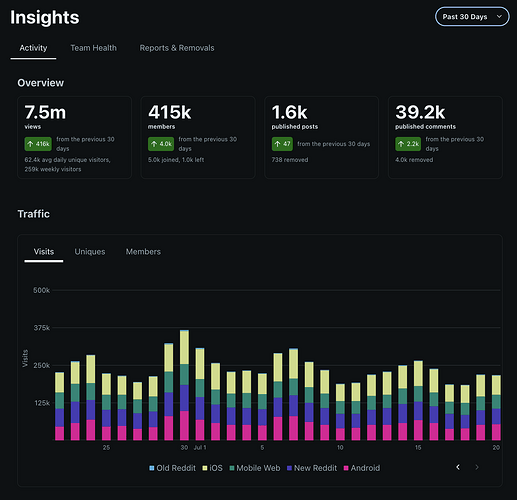The image size is (517, 500).
Task: Toggle Mobile Web series in legend
Action: pos(255,468)
